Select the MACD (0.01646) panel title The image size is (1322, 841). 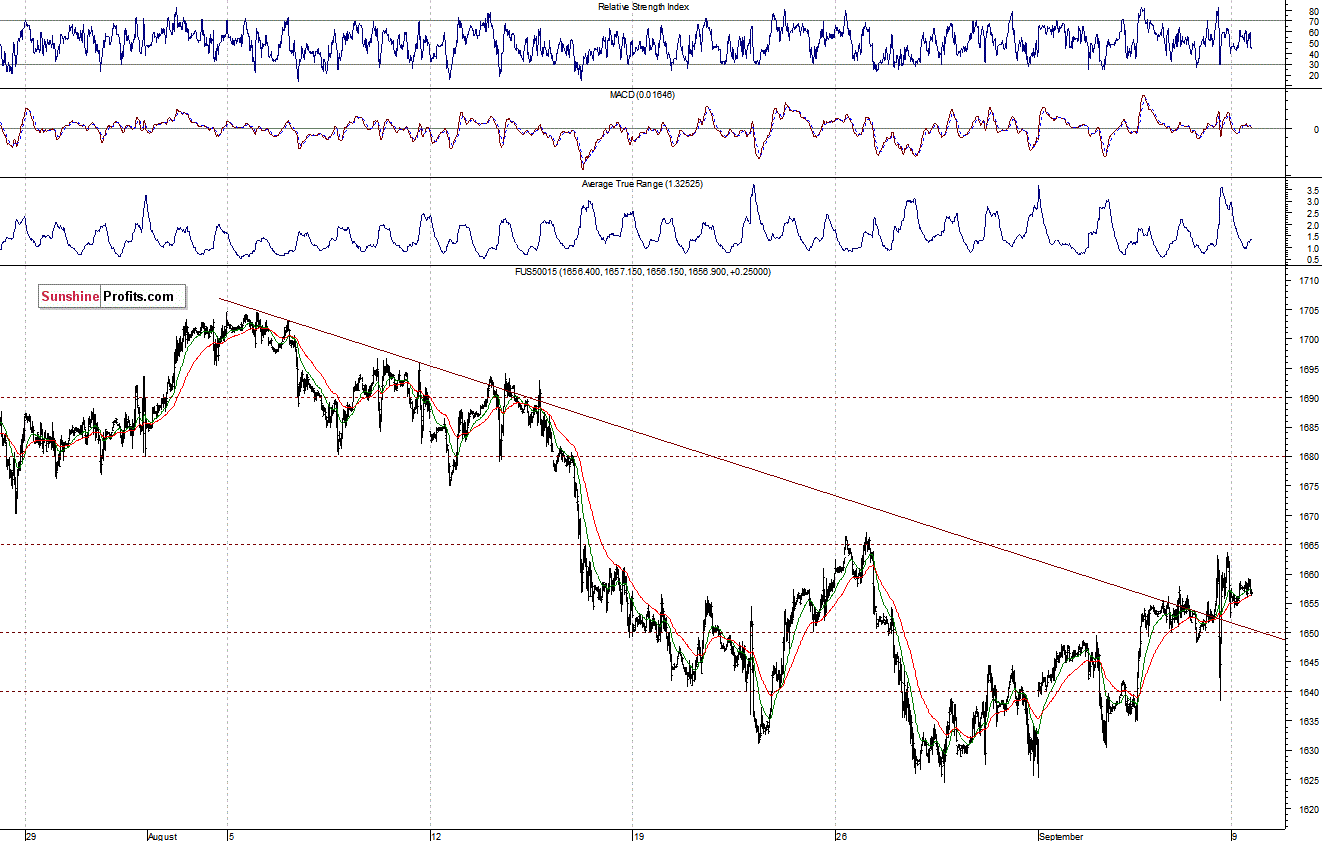point(643,95)
